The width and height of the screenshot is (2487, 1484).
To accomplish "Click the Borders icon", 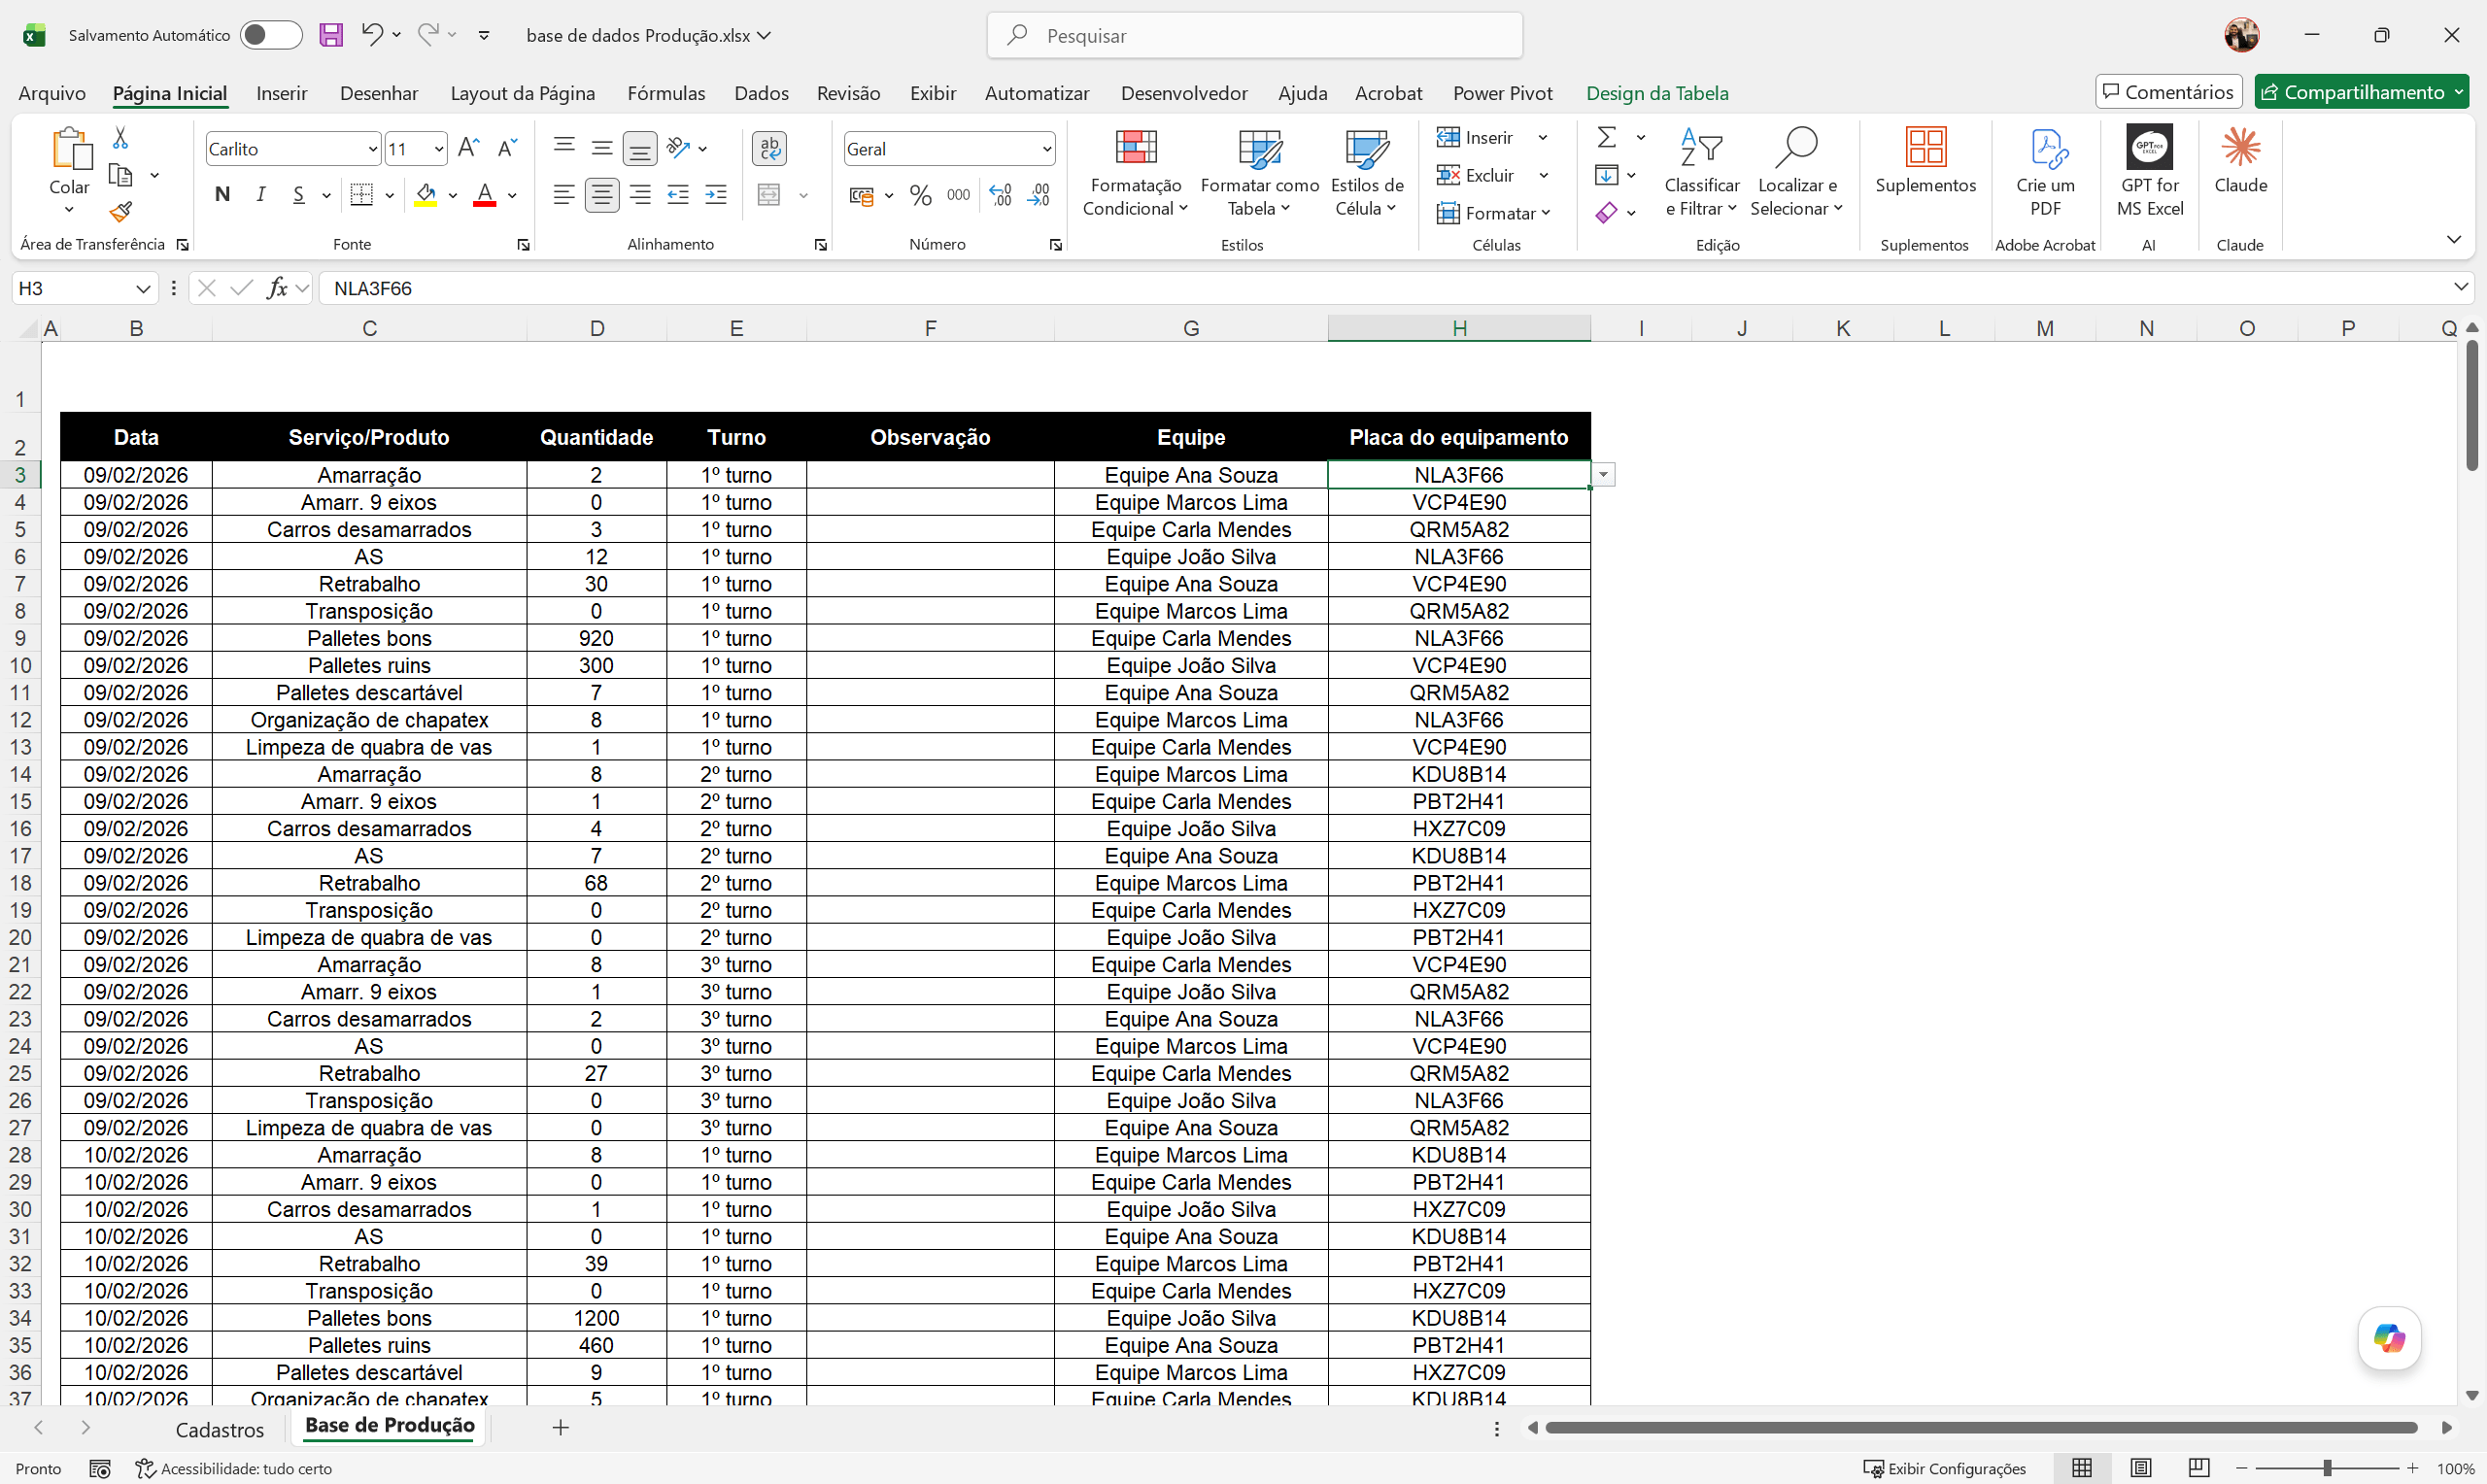I will (362, 195).
